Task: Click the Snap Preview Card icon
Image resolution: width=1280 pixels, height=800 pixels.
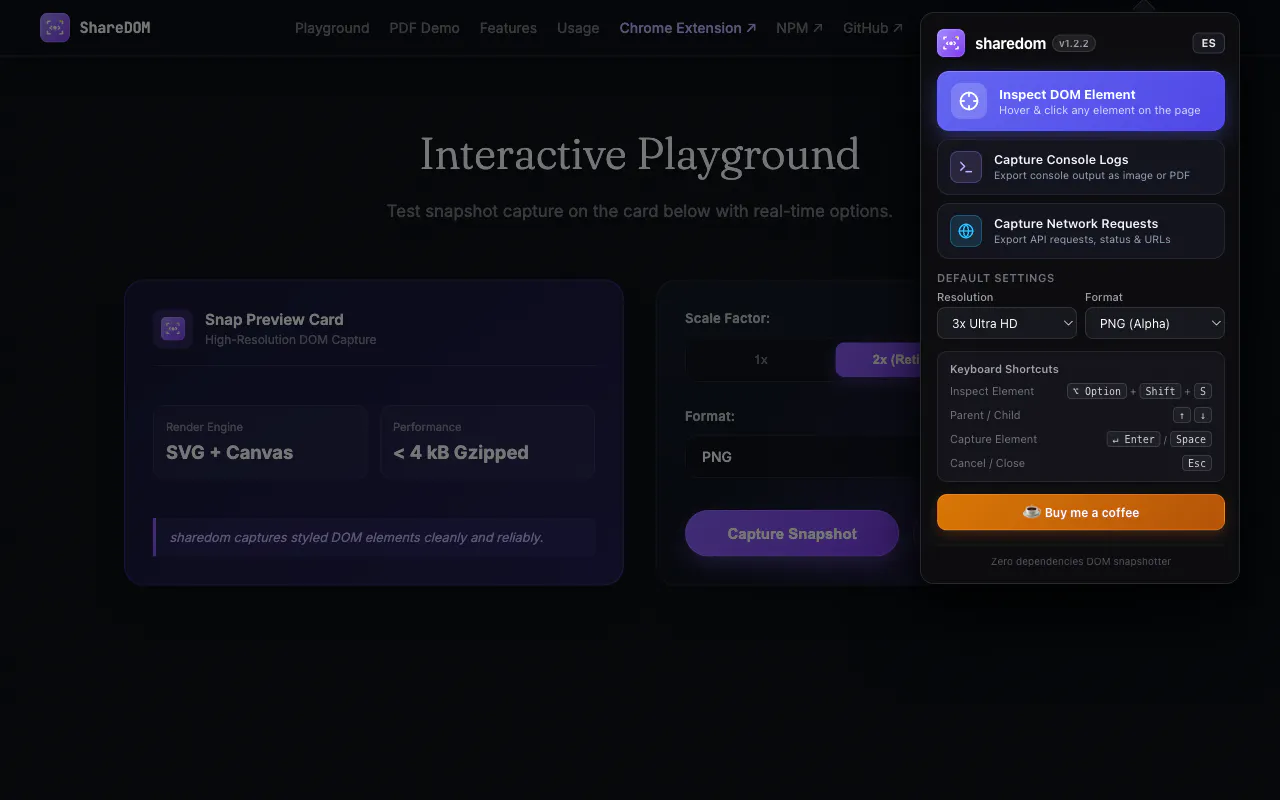Action: (173, 329)
